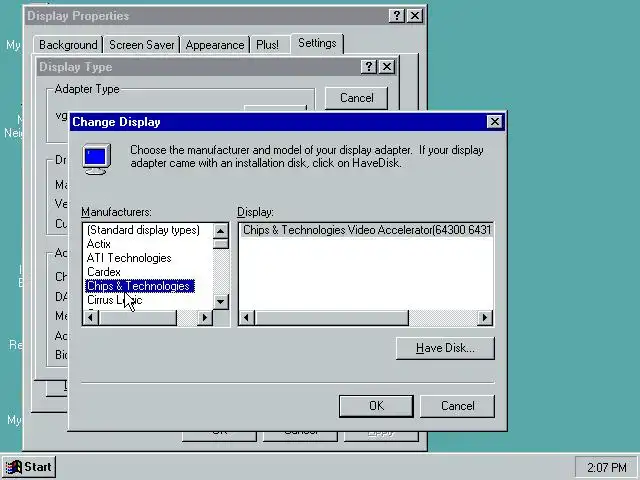Click Manufacturers list scroll up arrow
This screenshot has width=640, height=480.
tap(221, 231)
